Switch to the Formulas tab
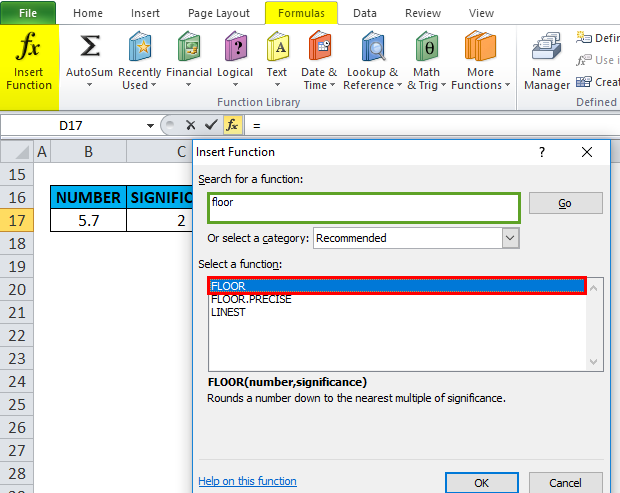 (301, 13)
